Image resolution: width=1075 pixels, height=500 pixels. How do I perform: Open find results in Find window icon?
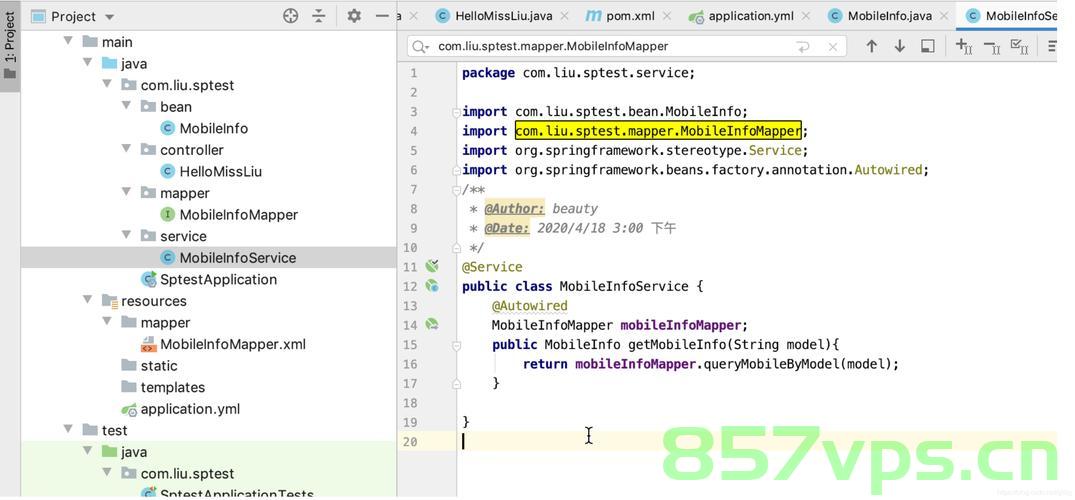coord(928,46)
